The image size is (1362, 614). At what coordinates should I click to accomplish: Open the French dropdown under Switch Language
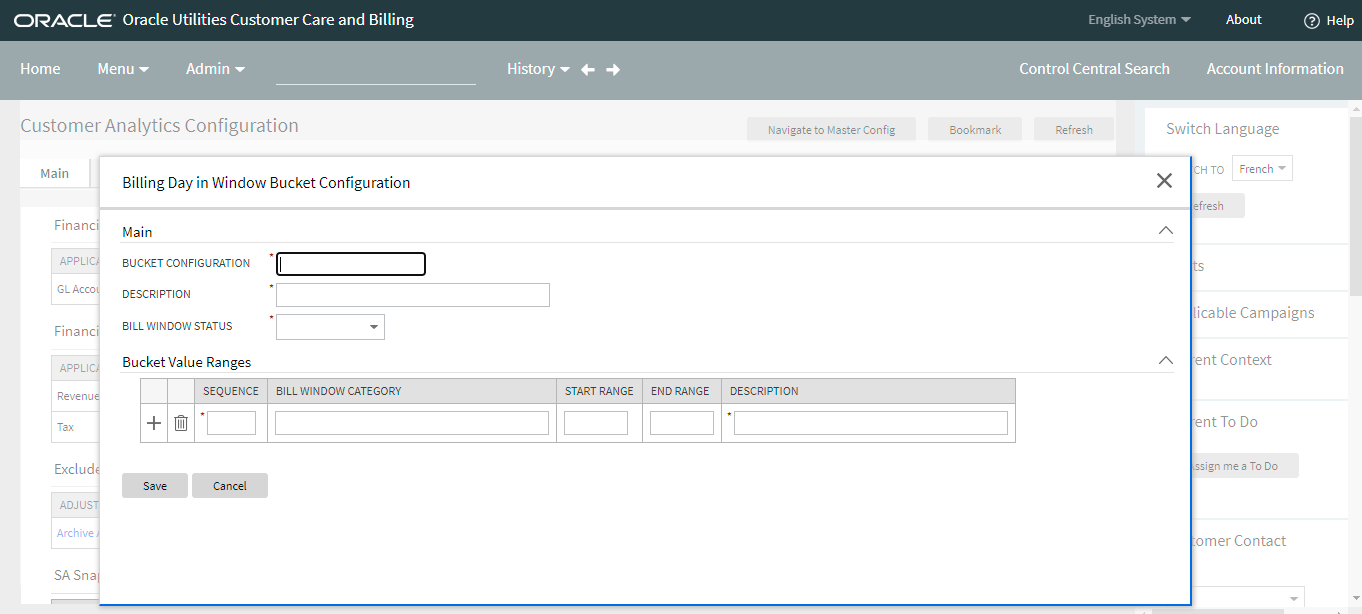tap(1261, 168)
